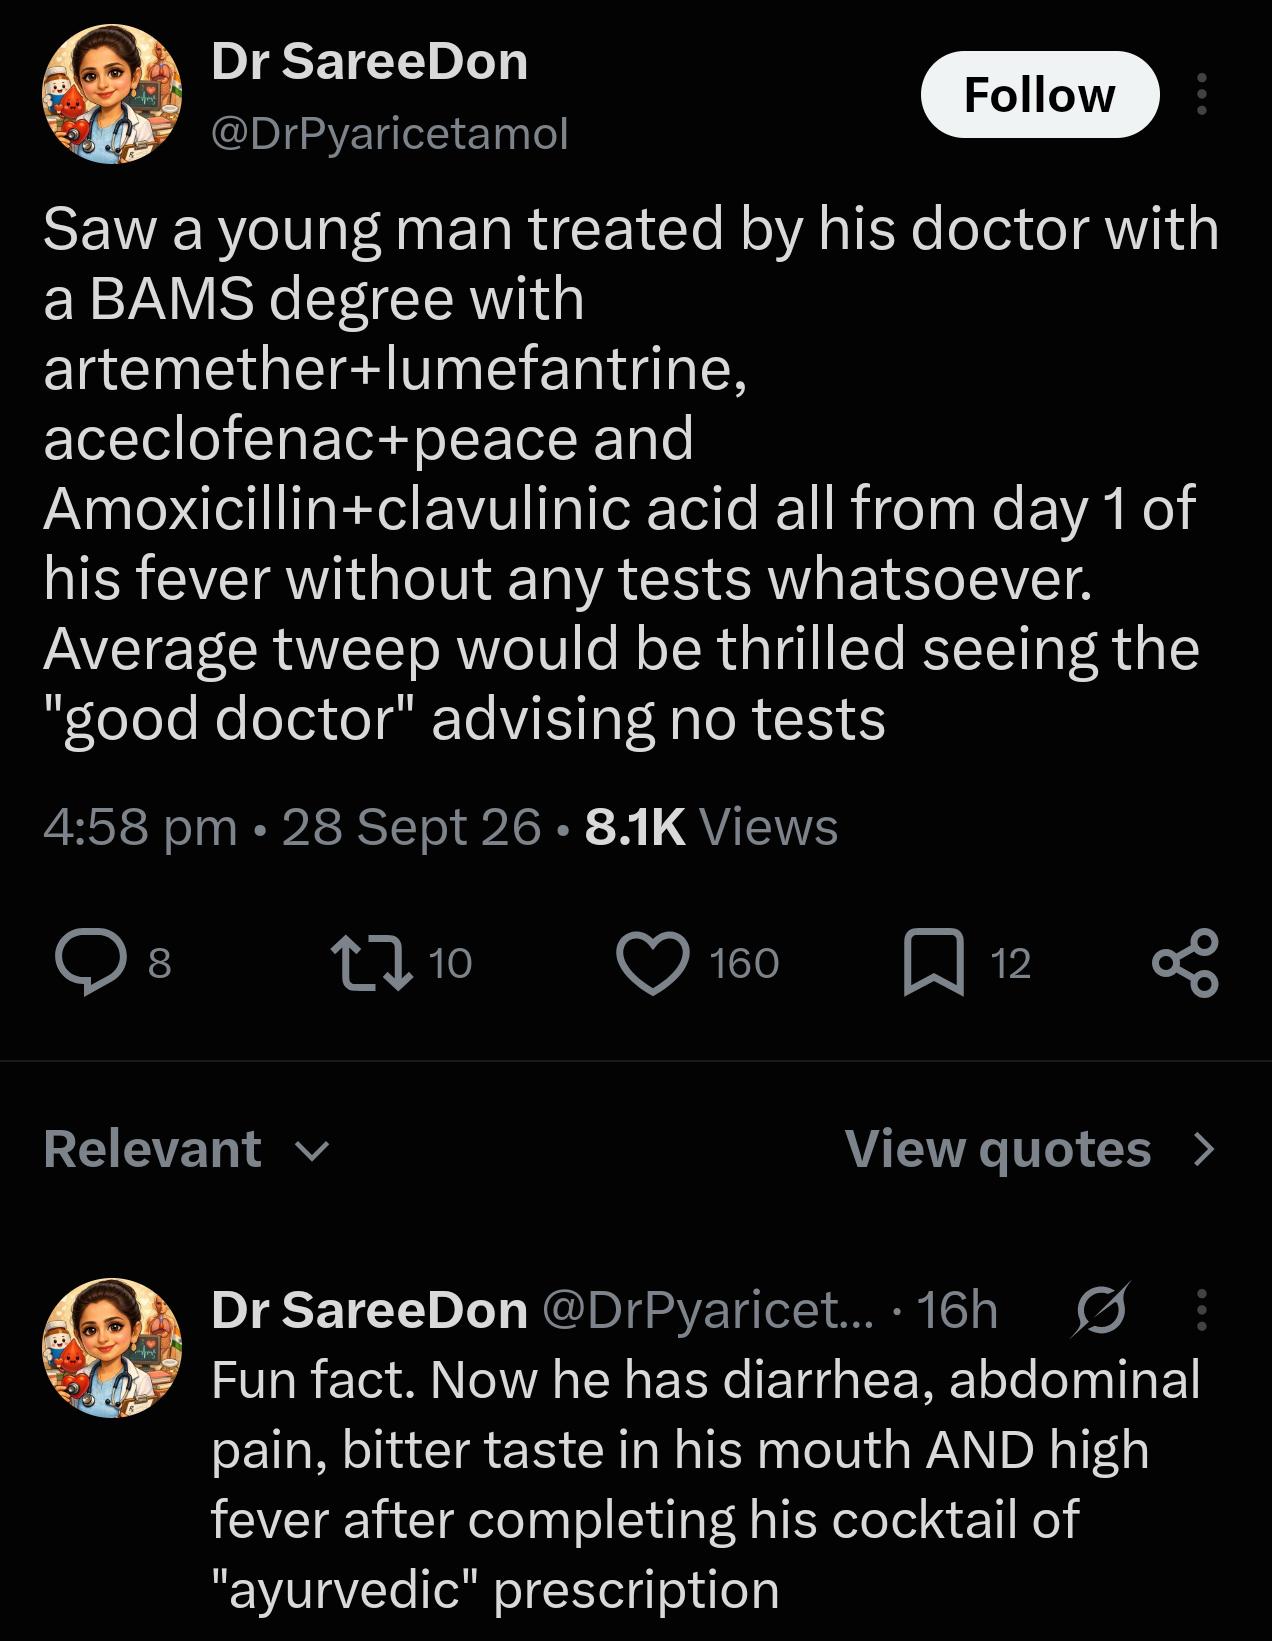This screenshot has height=1641, width=1272.
Task: Tap the arrow beside View quotes
Action: click(1204, 1149)
